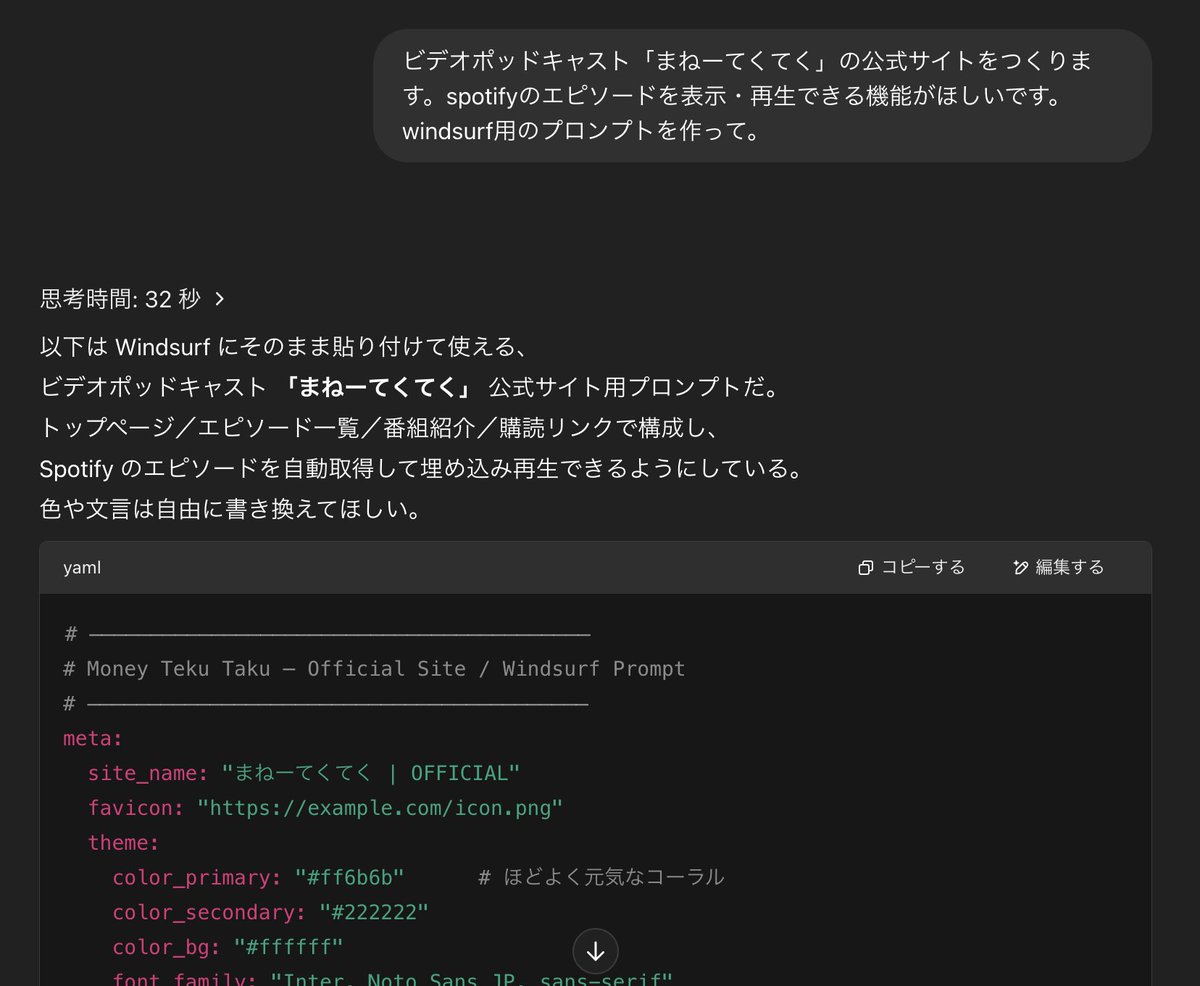Click the yaml language label
This screenshot has width=1200, height=986.
point(82,567)
